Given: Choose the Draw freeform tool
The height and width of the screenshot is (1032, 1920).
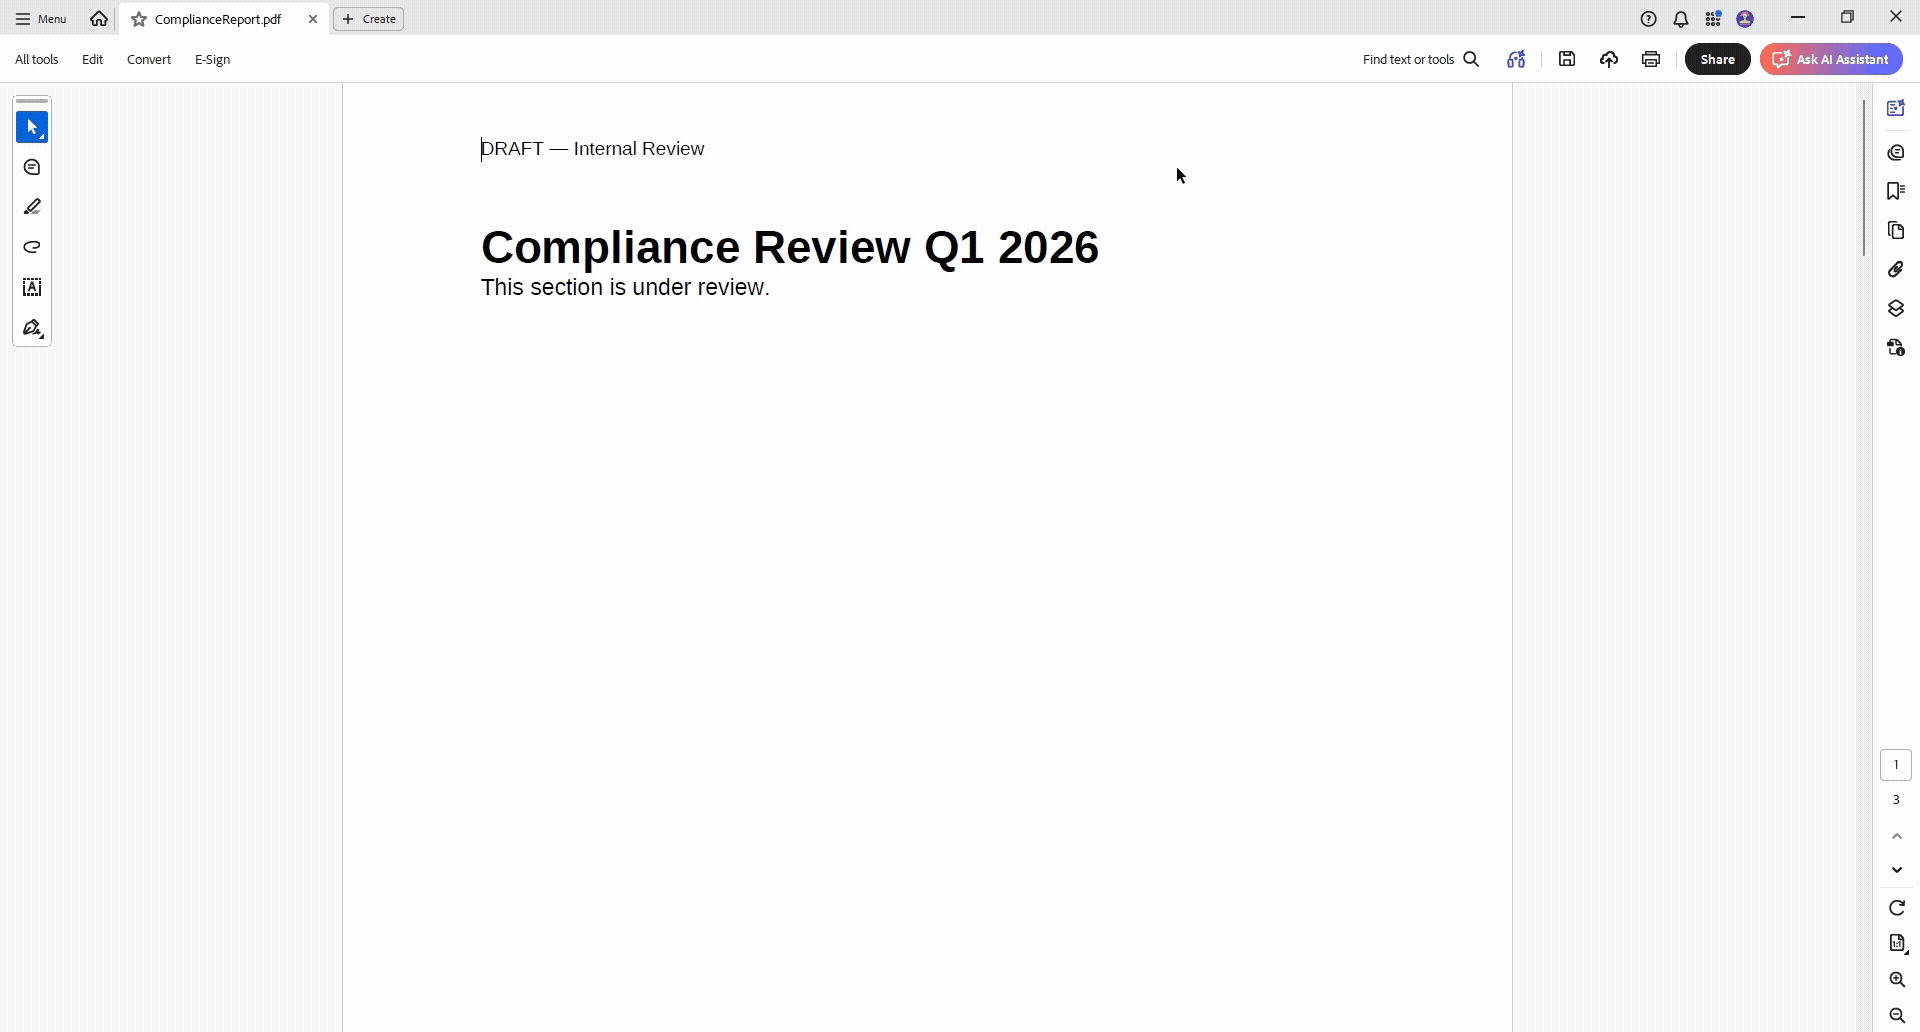Looking at the screenshot, I should (31, 247).
